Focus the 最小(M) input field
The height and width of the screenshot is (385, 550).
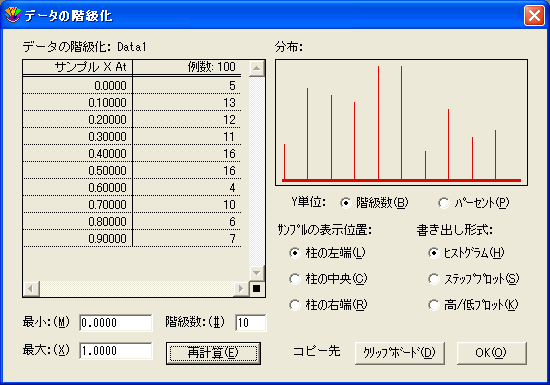(x=116, y=323)
